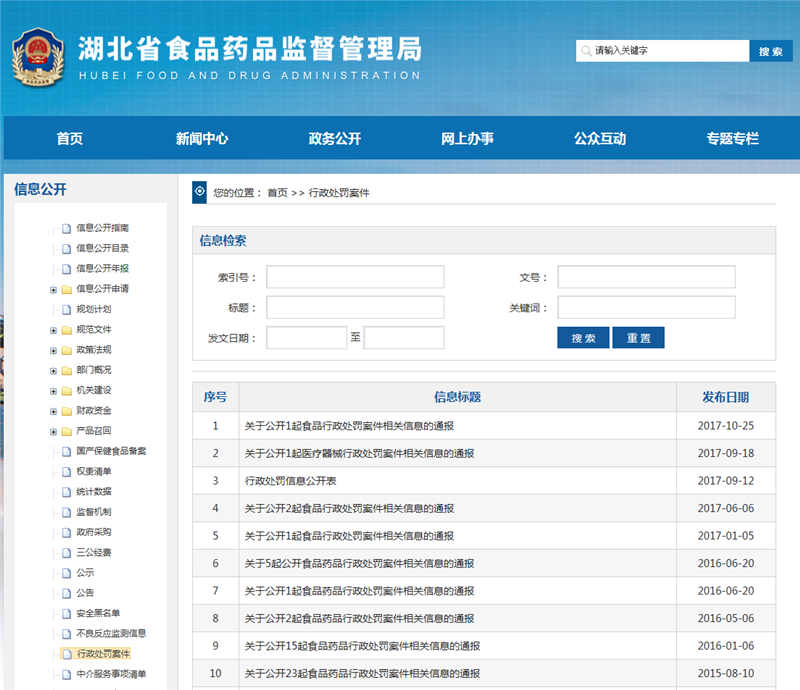Open the 行政处罚信息公开表 notice link
Image resolution: width=800 pixels, height=690 pixels.
point(292,480)
